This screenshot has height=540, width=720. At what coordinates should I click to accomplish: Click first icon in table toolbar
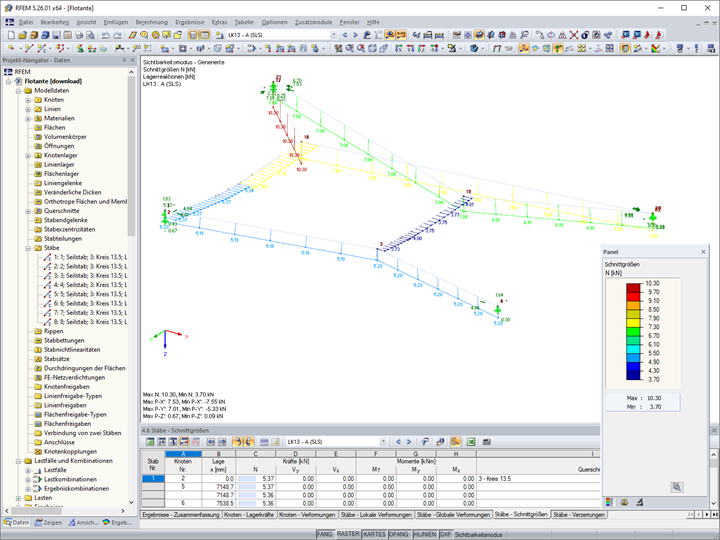point(150,442)
